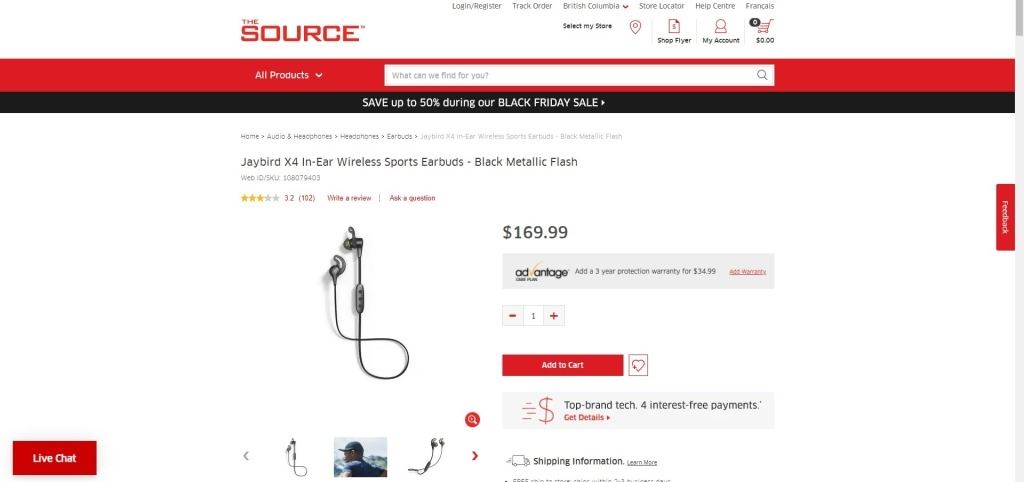Add product to wishlist heart icon
The width and height of the screenshot is (1024, 482).
pyautogui.click(x=638, y=365)
